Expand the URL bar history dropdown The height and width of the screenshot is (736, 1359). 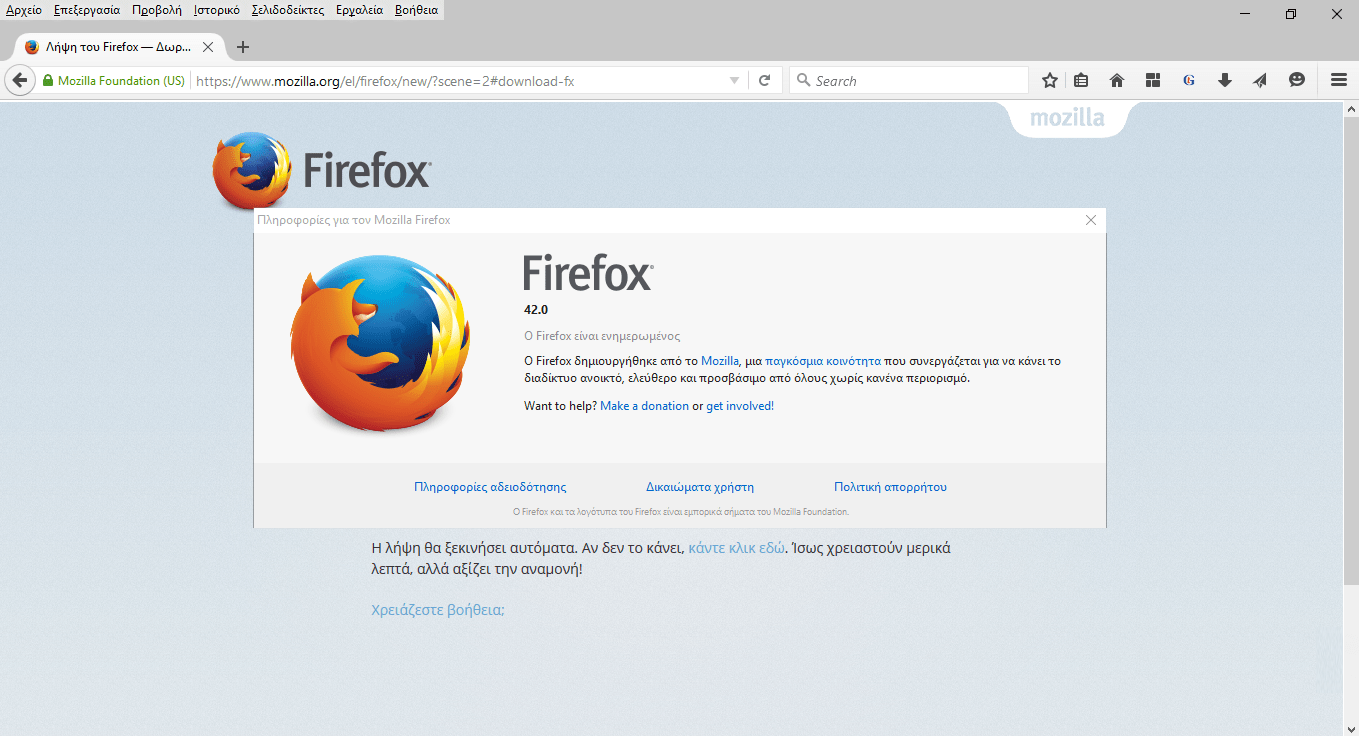(734, 81)
